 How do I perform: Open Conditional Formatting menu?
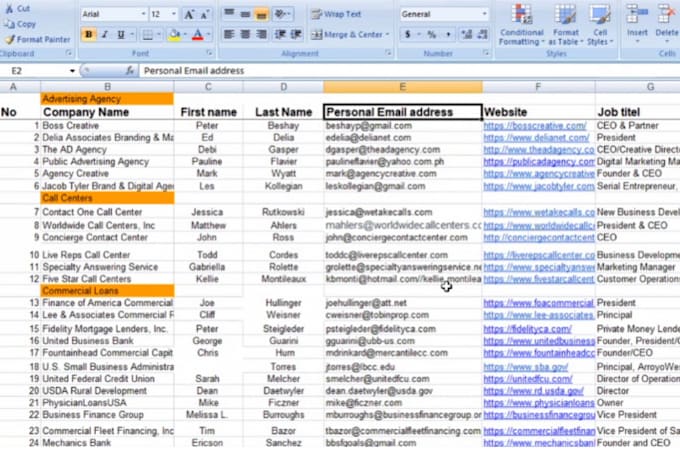coord(522,25)
